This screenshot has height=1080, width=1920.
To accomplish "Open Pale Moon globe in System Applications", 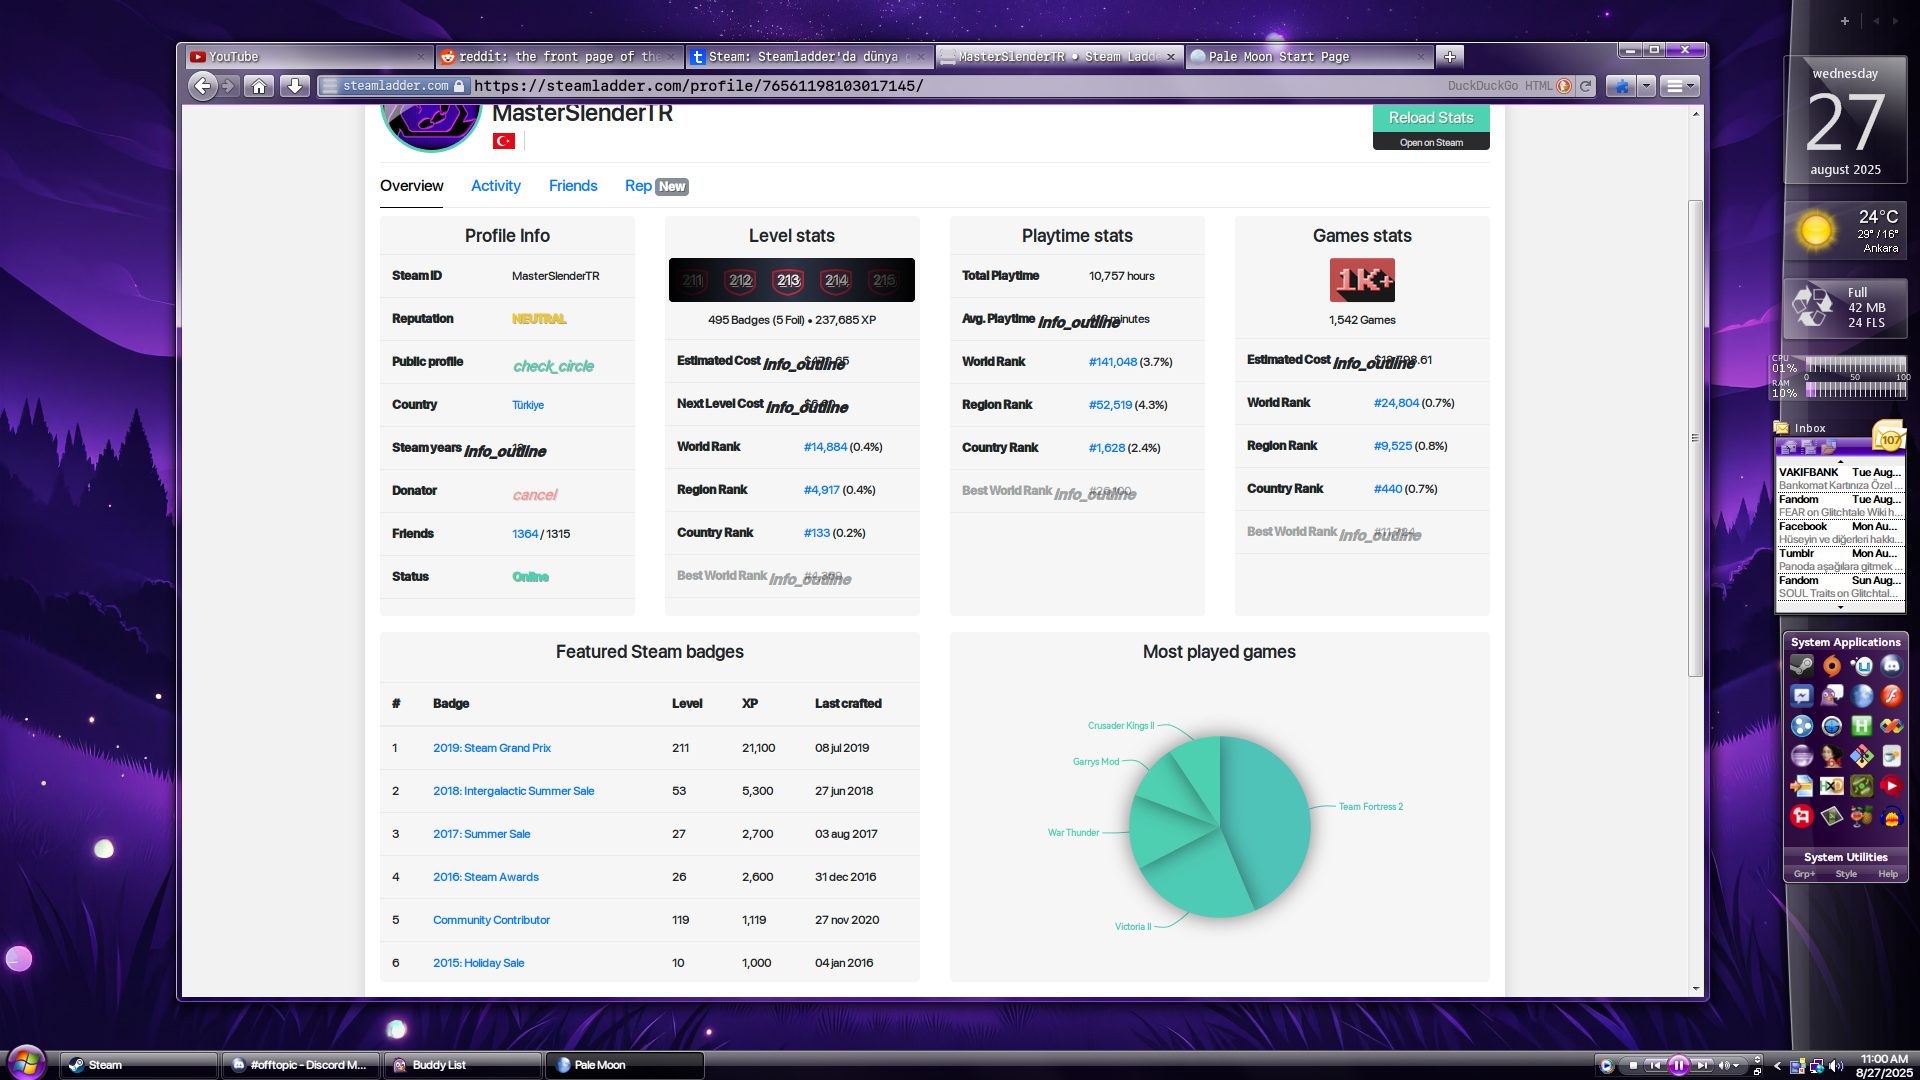I will tap(1861, 696).
